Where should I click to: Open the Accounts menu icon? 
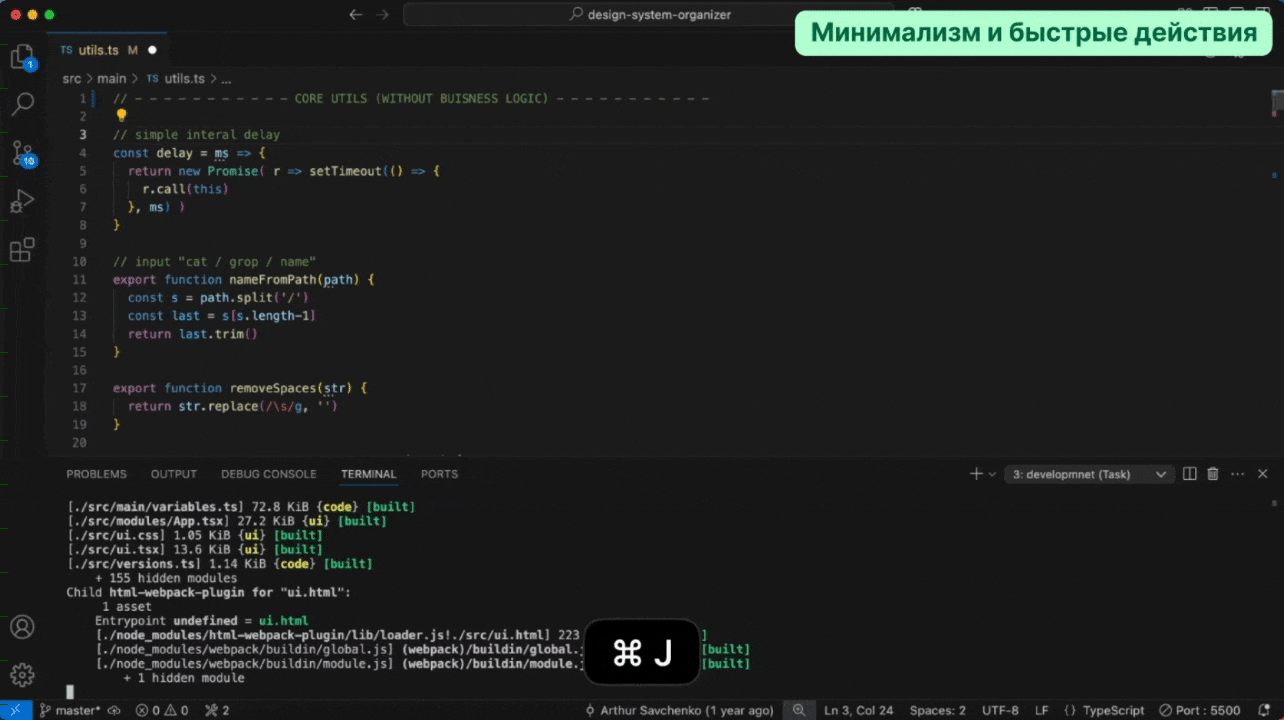(x=22, y=627)
